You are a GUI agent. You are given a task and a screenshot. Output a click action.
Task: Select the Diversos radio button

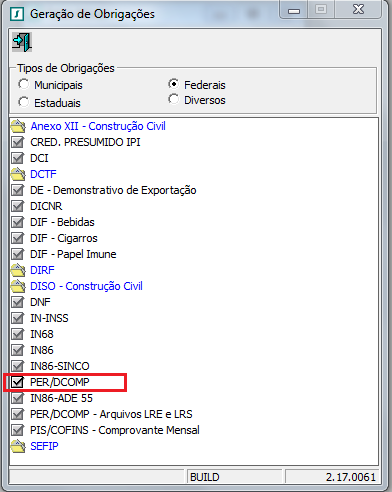point(173,99)
